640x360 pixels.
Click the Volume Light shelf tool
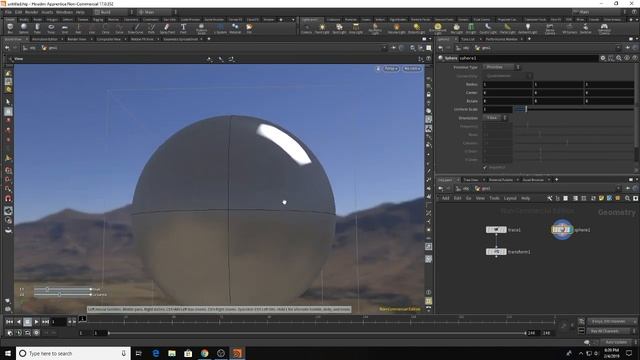pyautogui.click(x=396, y=28)
